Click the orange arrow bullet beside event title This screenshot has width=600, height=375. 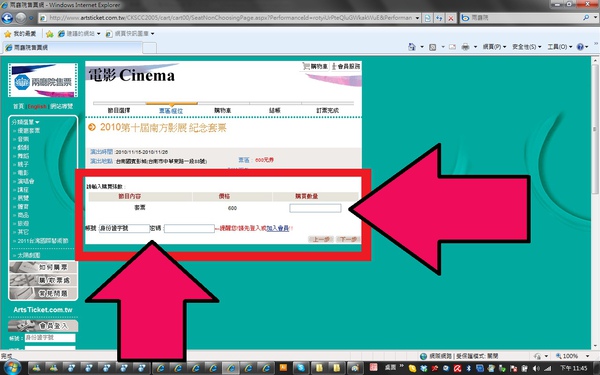(x=92, y=127)
